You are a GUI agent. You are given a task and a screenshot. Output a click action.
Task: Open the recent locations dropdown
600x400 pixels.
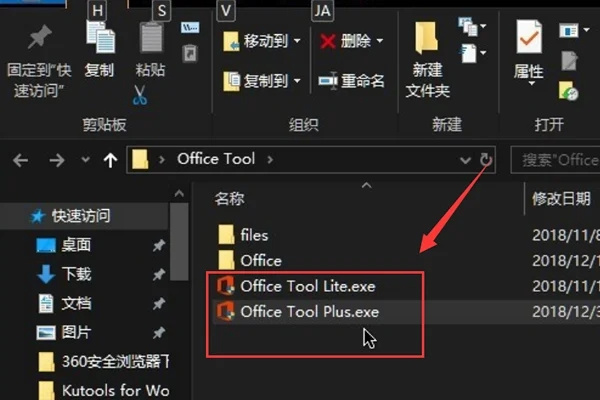[x=85, y=159]
